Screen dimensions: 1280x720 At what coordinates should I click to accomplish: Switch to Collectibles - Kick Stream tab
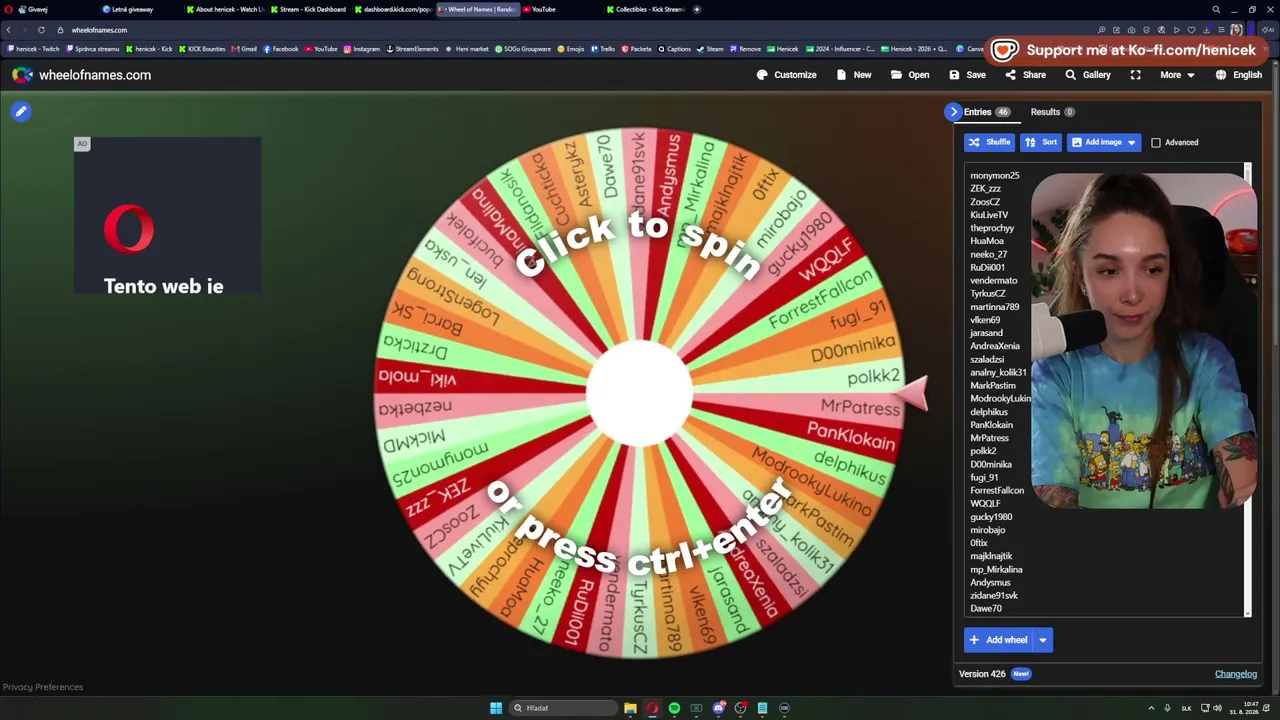click(645, 9)
